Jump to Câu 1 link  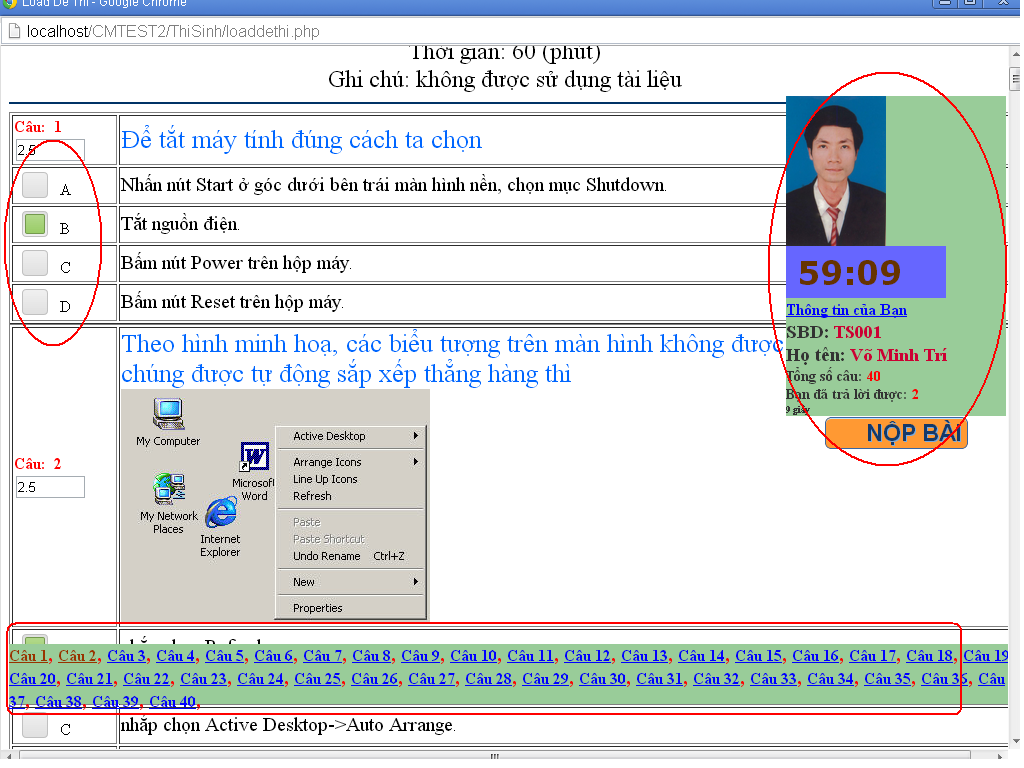pos(29,656)
